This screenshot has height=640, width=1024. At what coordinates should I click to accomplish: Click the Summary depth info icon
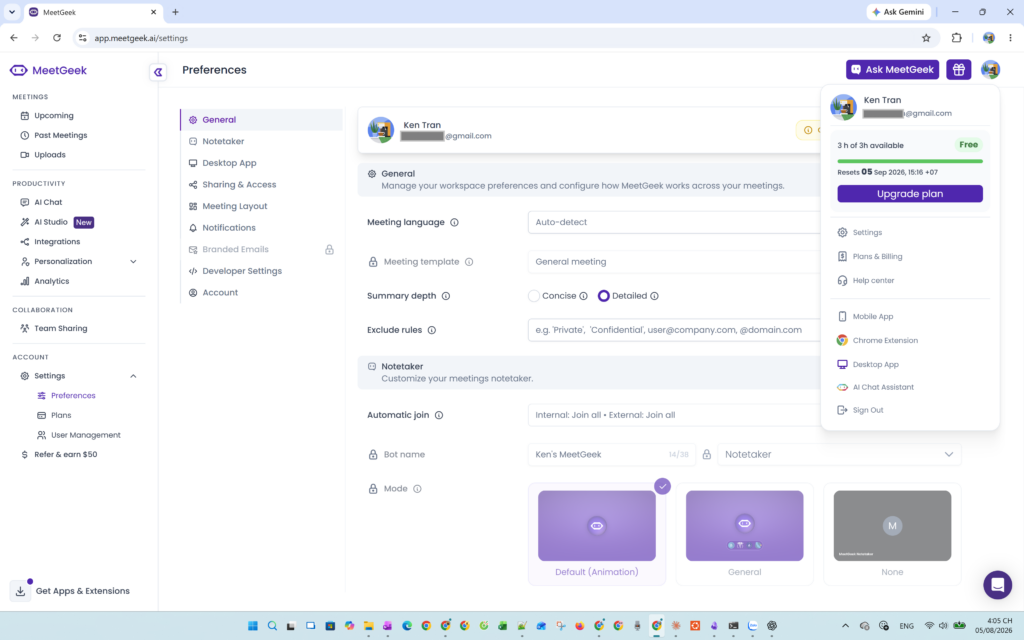446,296
